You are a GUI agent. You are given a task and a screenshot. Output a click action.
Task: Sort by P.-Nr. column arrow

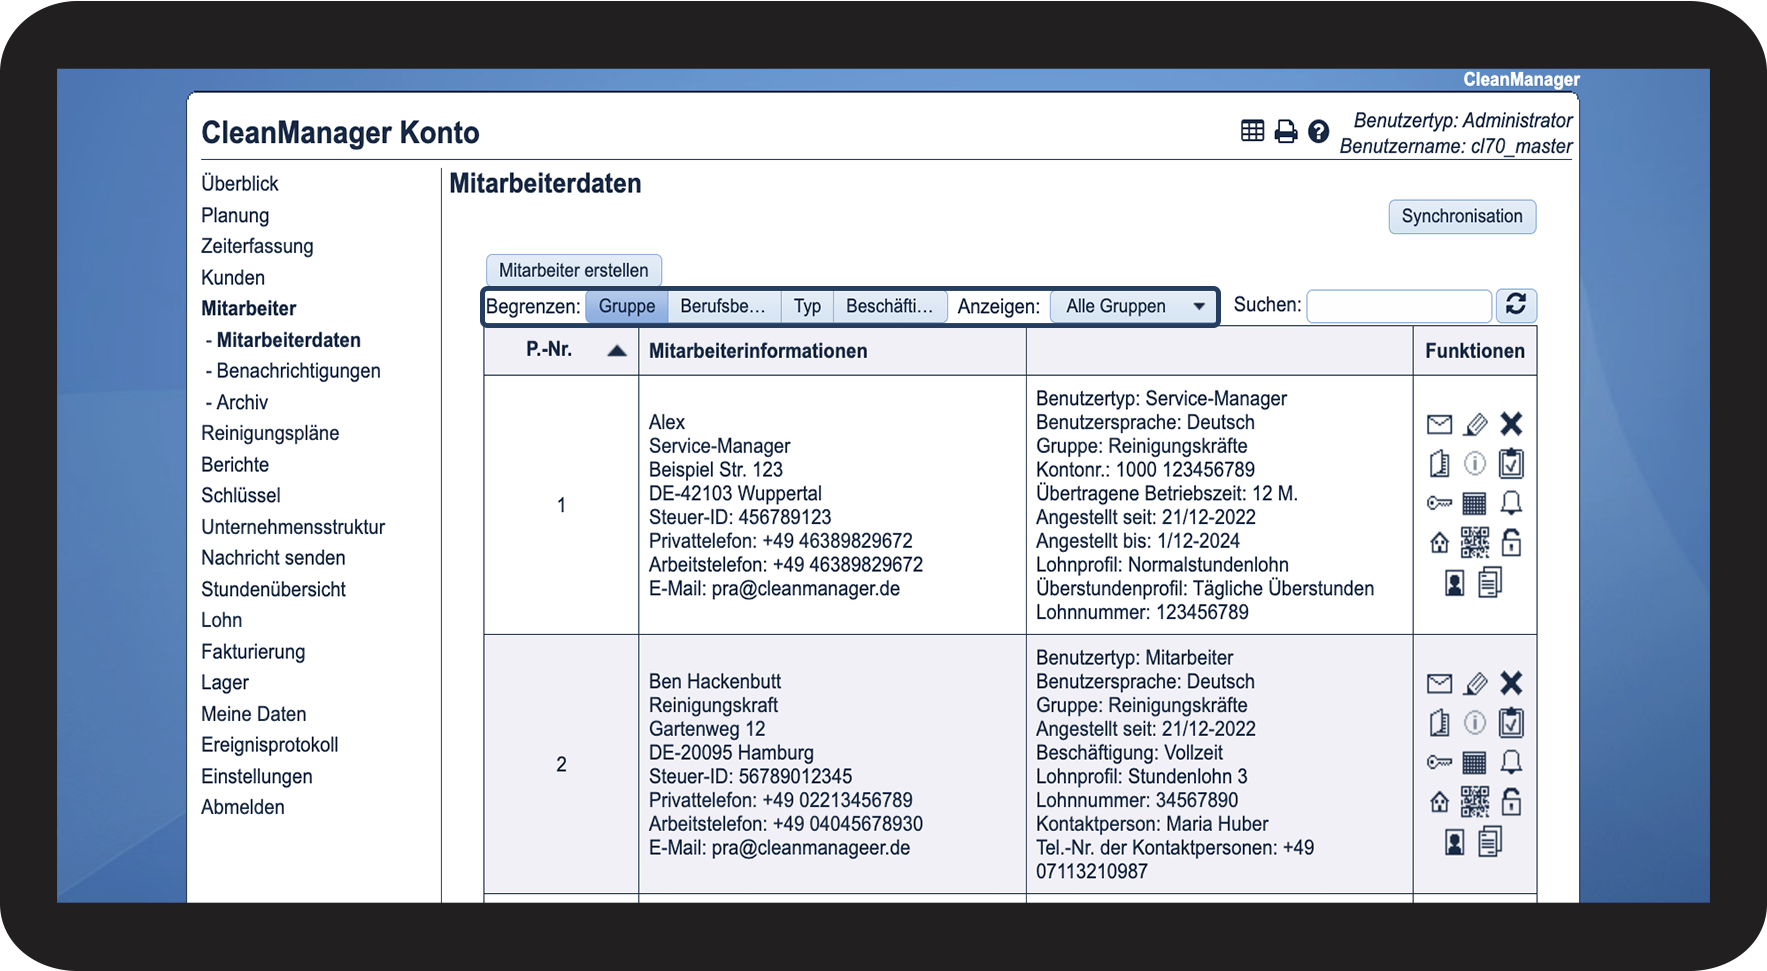pos(617,351)
